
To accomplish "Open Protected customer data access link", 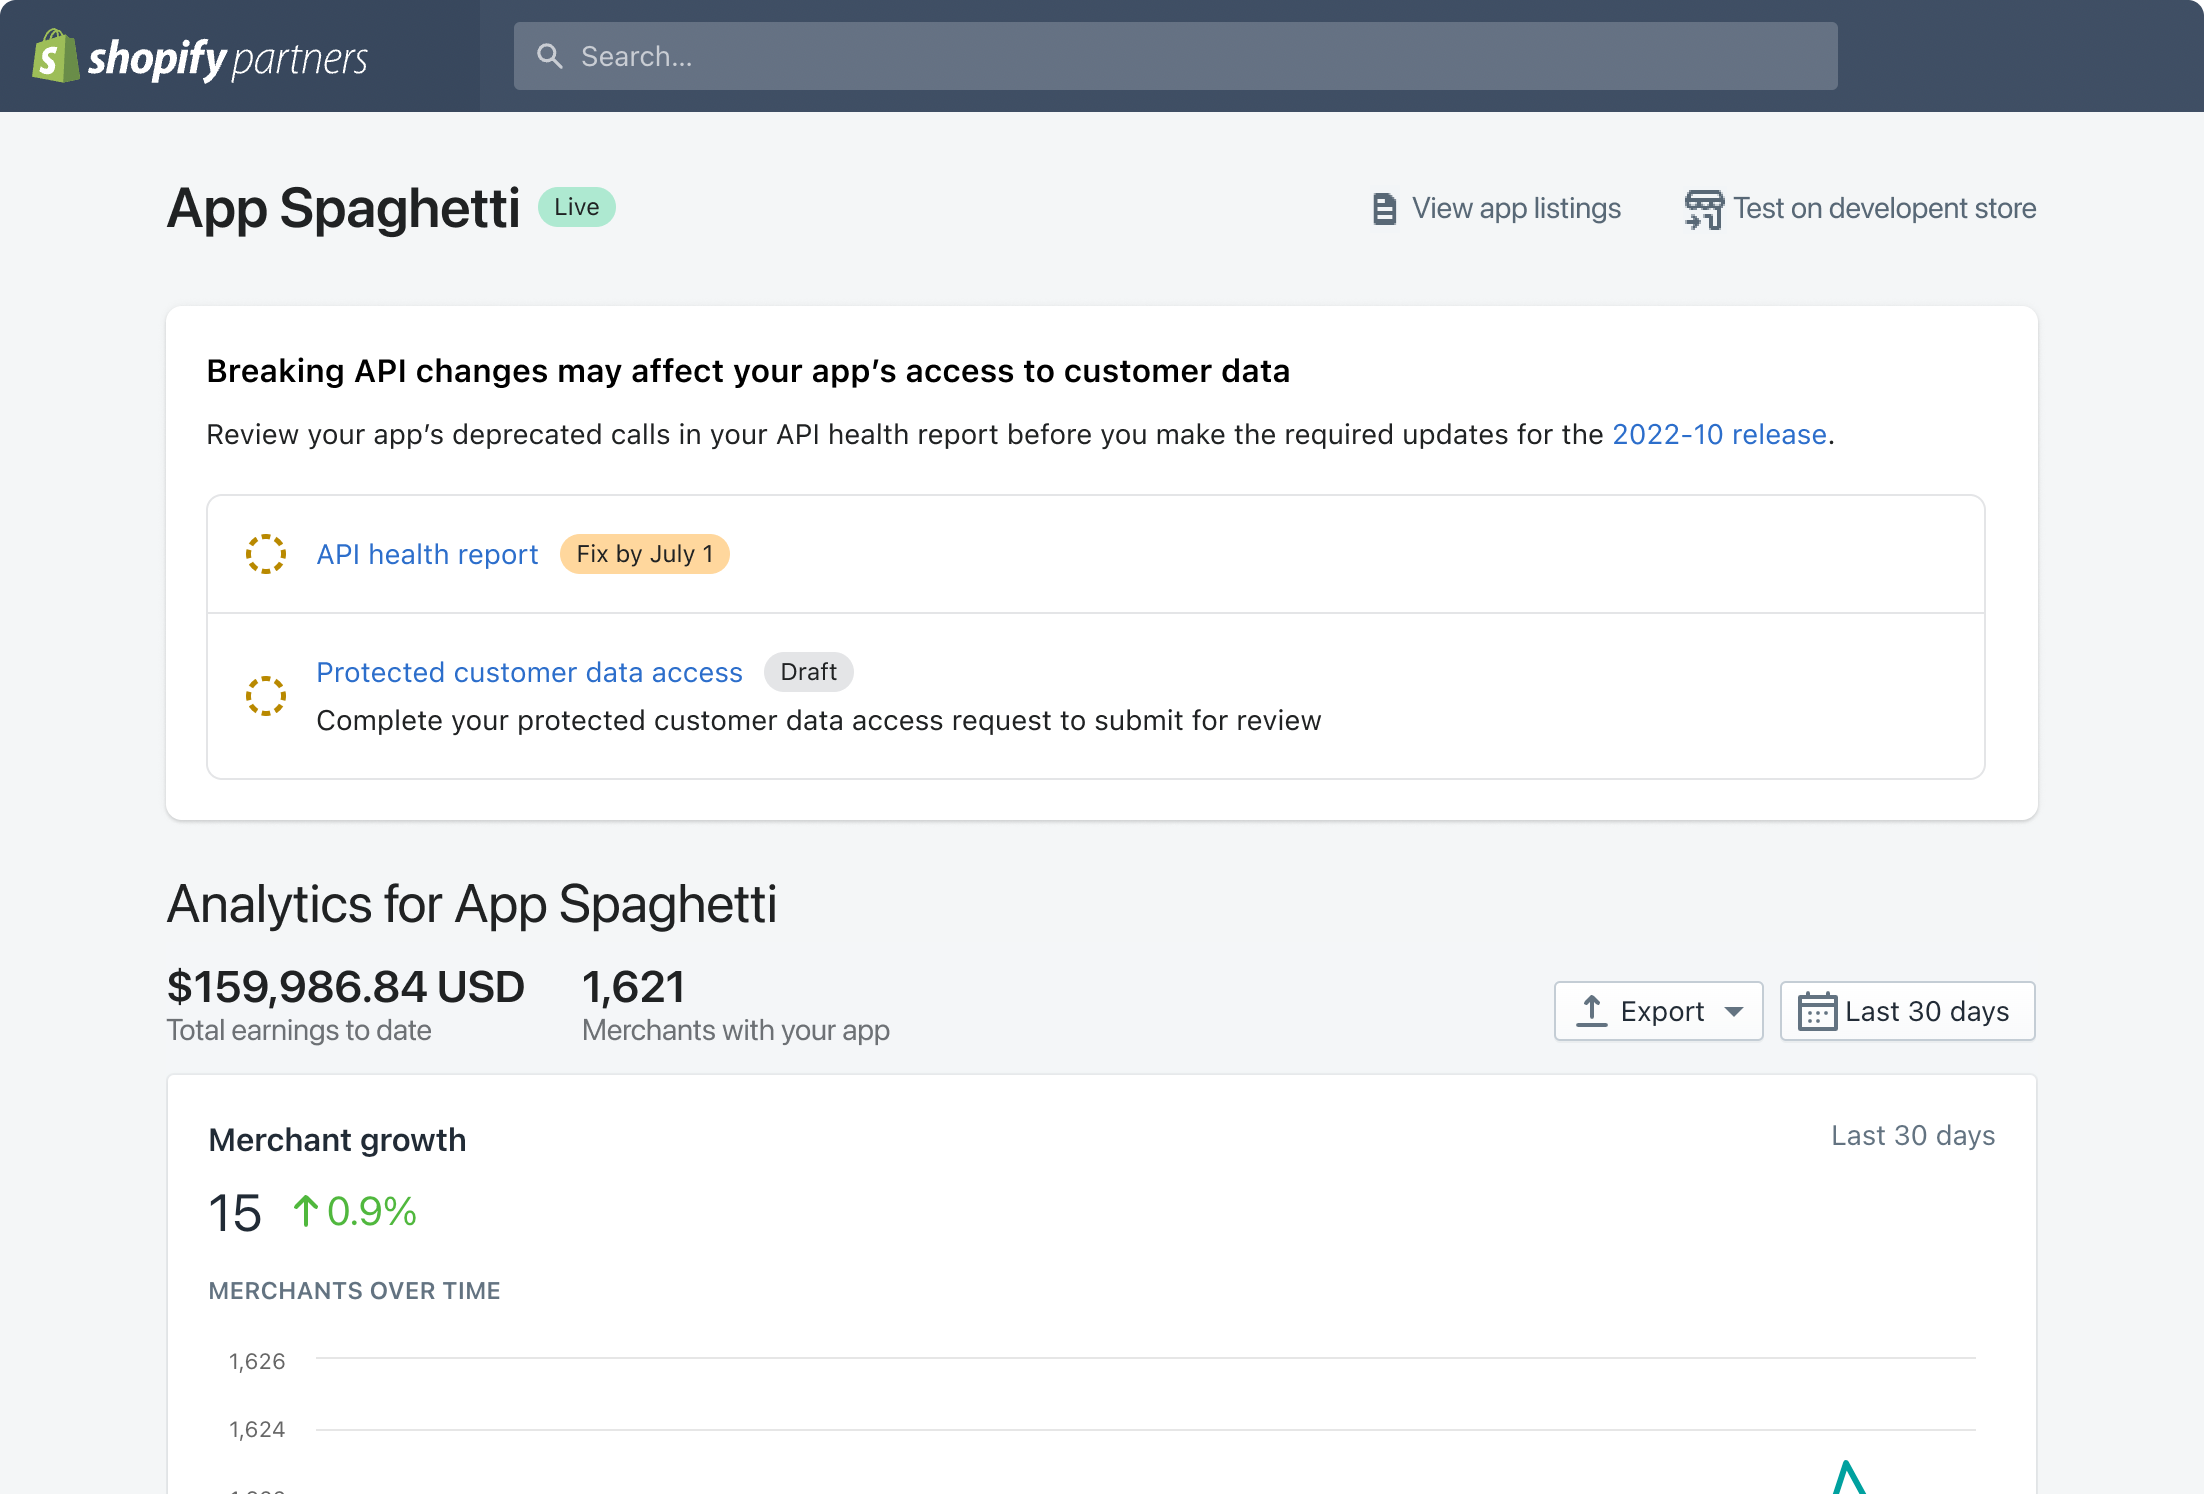I will [529, 672].
